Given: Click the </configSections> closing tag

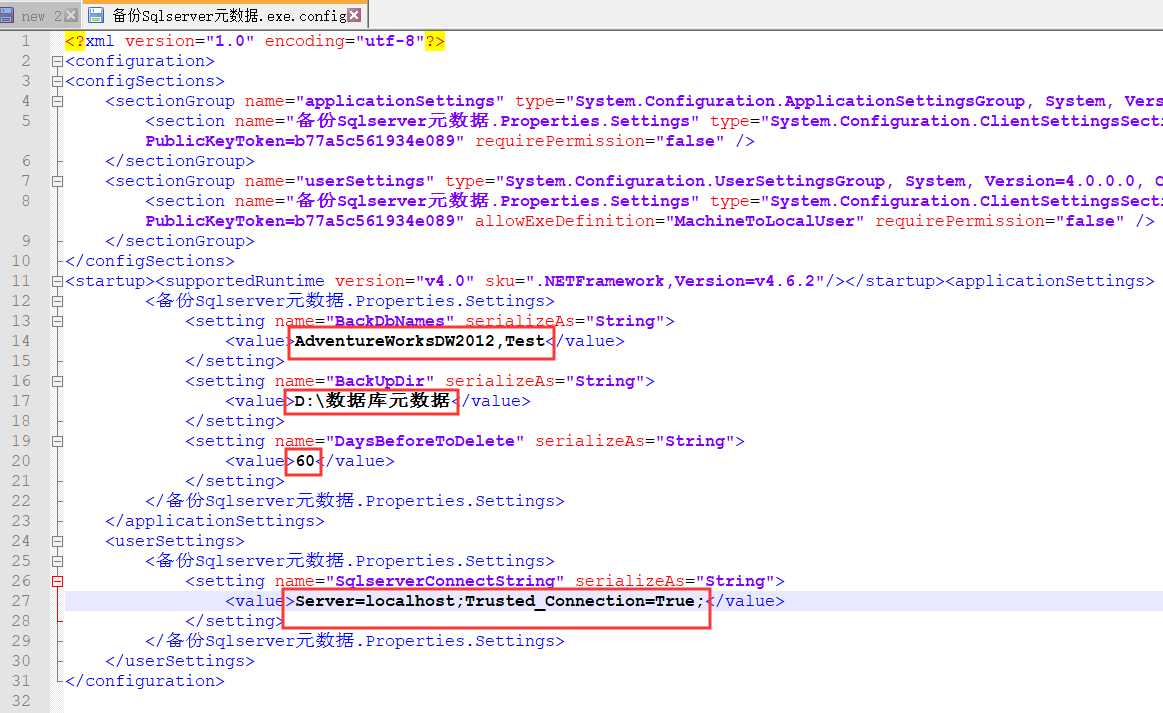Looking at the screenshot, I should 150,261.
